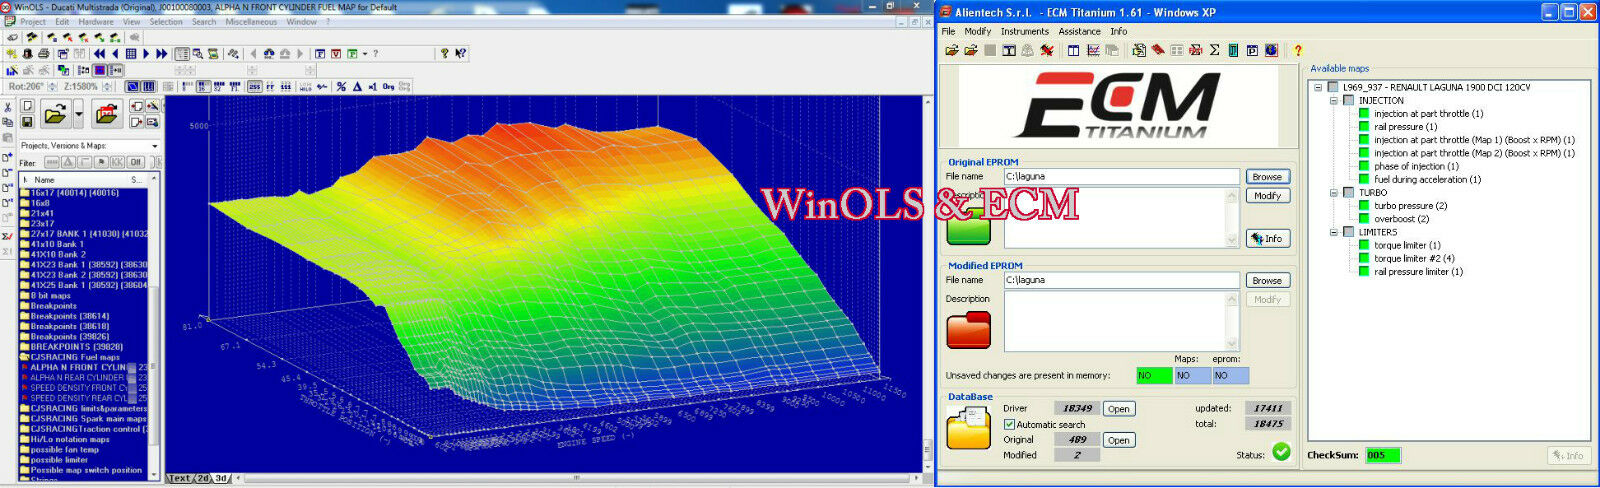Viewport: 1600px width, 488px height.
Task: Click the question mark help icon in ECM toolbar
Action: pyautogui.click(x=1298, y=50)
